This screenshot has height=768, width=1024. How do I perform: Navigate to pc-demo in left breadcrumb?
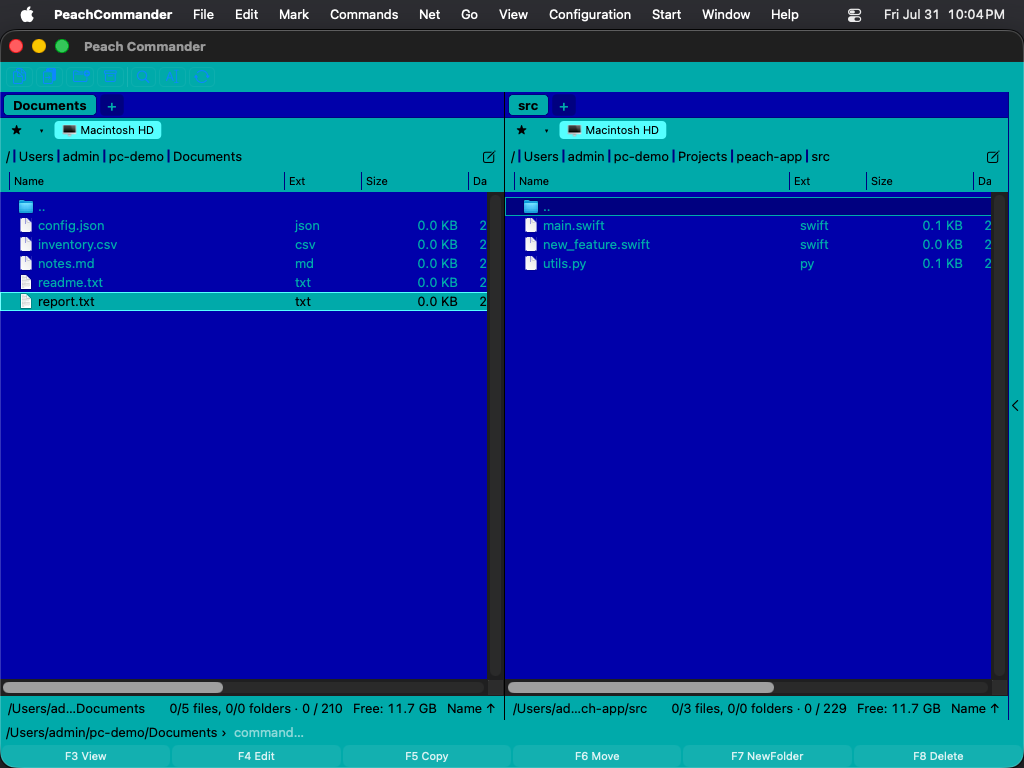point(136,157)
